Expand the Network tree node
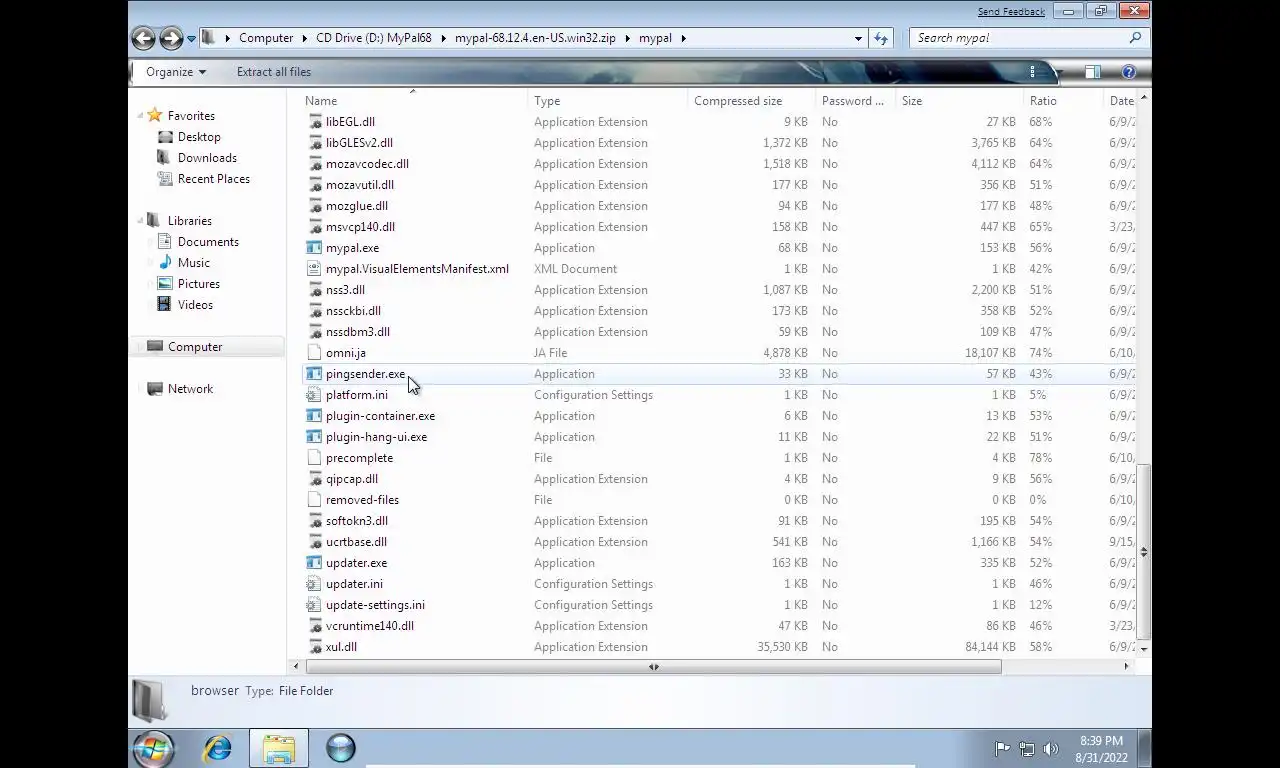Image resolution: width=1280 pixels, height=768 pixels. pos(140,389)
